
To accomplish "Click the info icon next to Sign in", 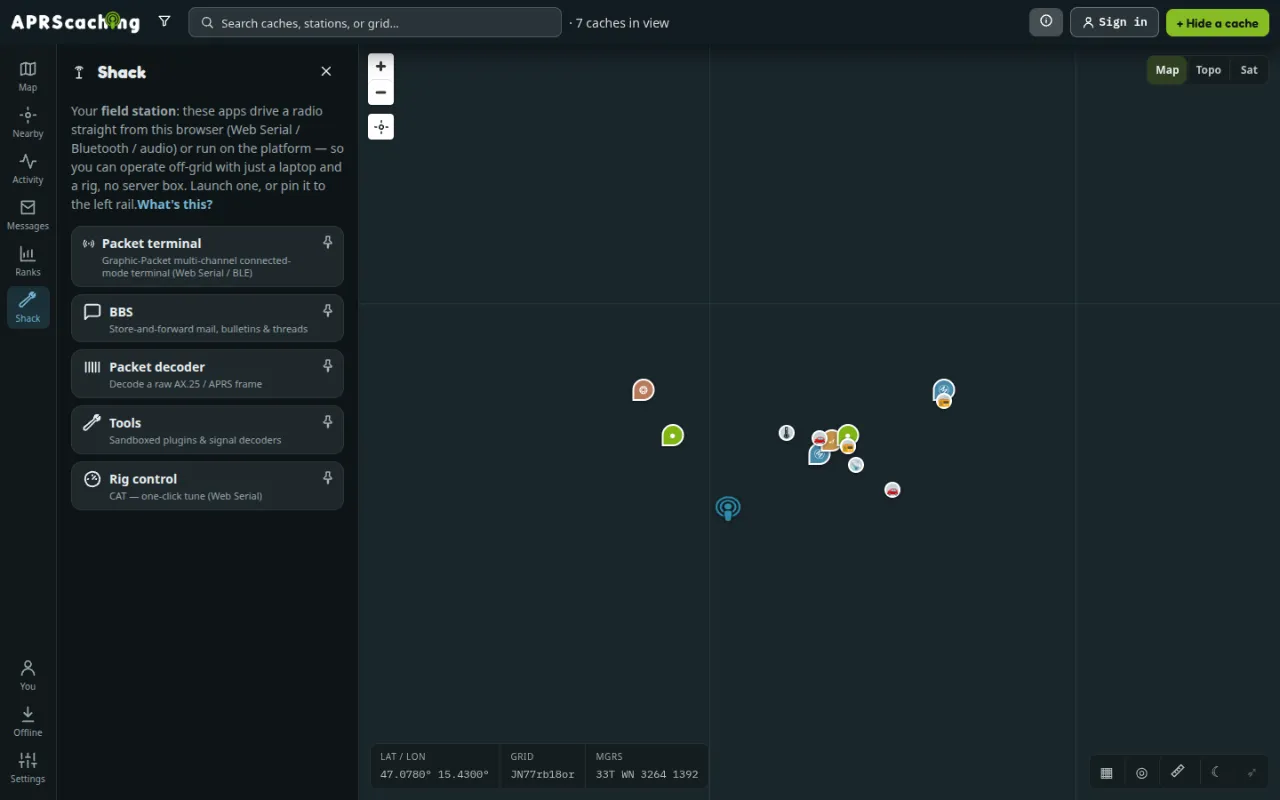I will [1046, 22].
